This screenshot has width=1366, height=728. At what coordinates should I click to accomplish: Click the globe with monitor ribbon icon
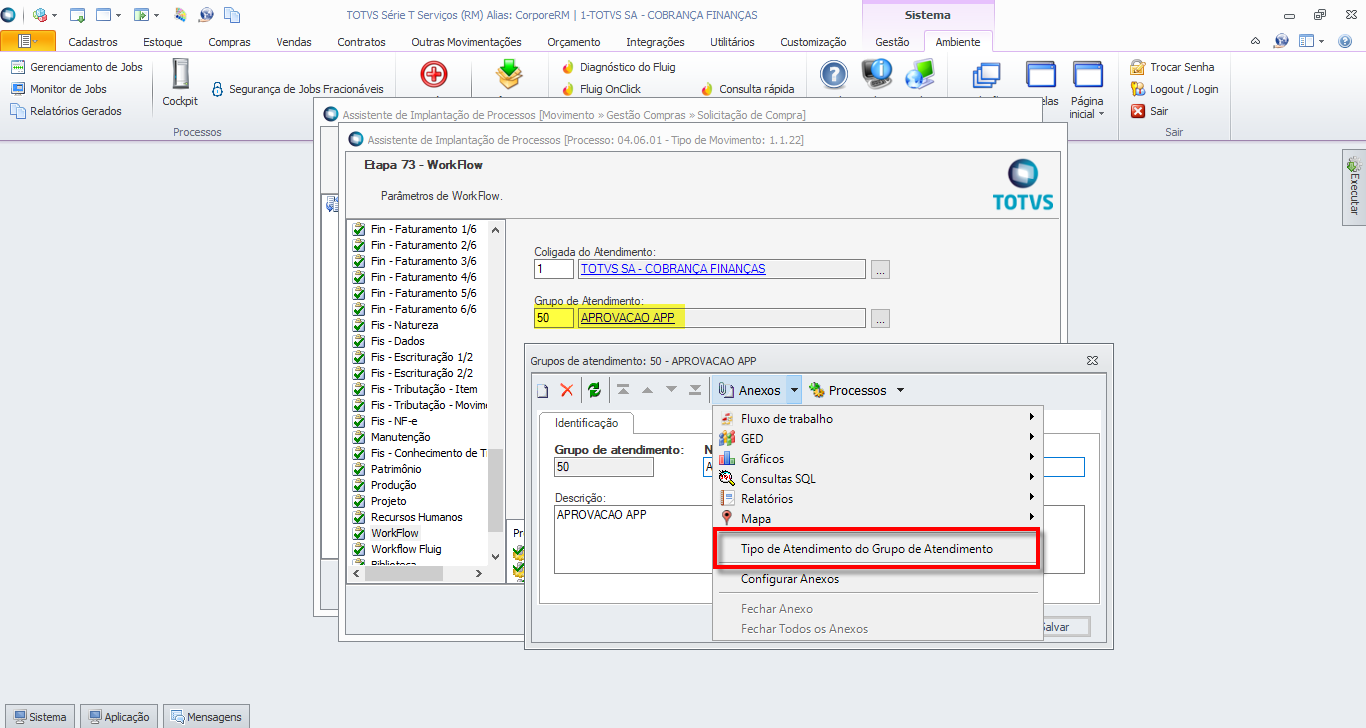[x=920, y=75]
